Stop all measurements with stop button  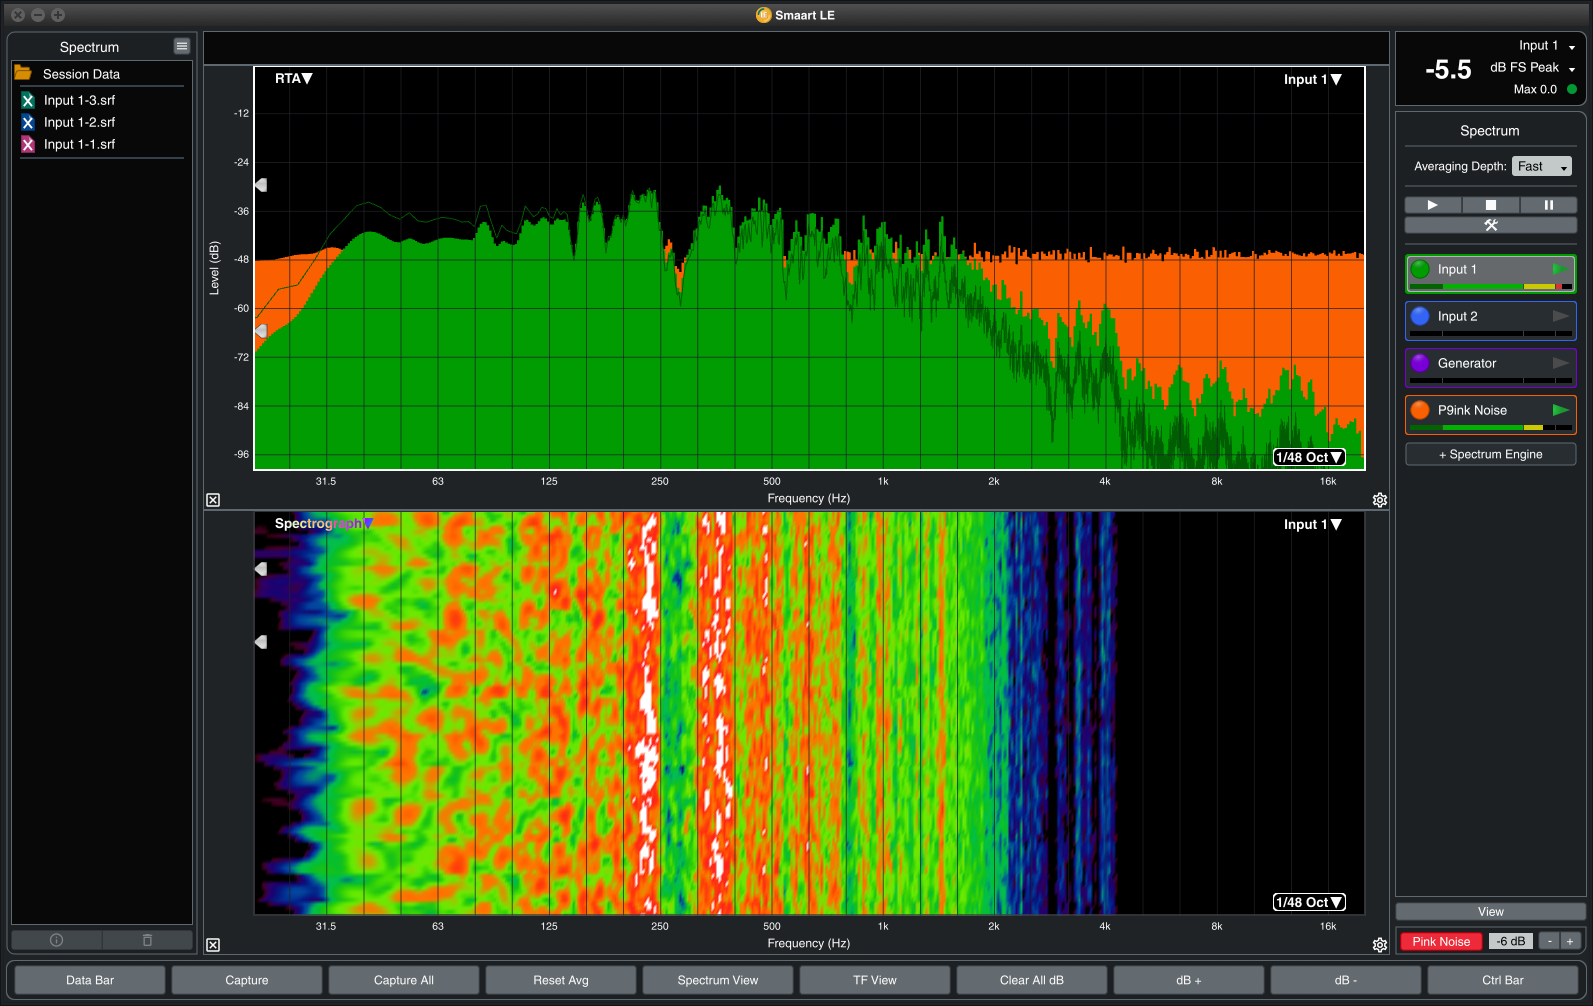[x=1490, y=205]
